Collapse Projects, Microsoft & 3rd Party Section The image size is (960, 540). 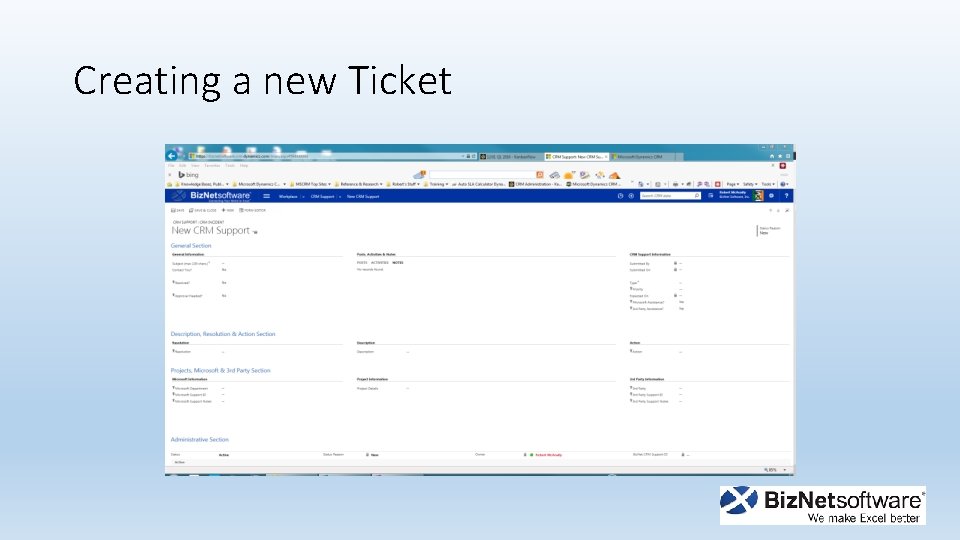[x=220, y=370]
